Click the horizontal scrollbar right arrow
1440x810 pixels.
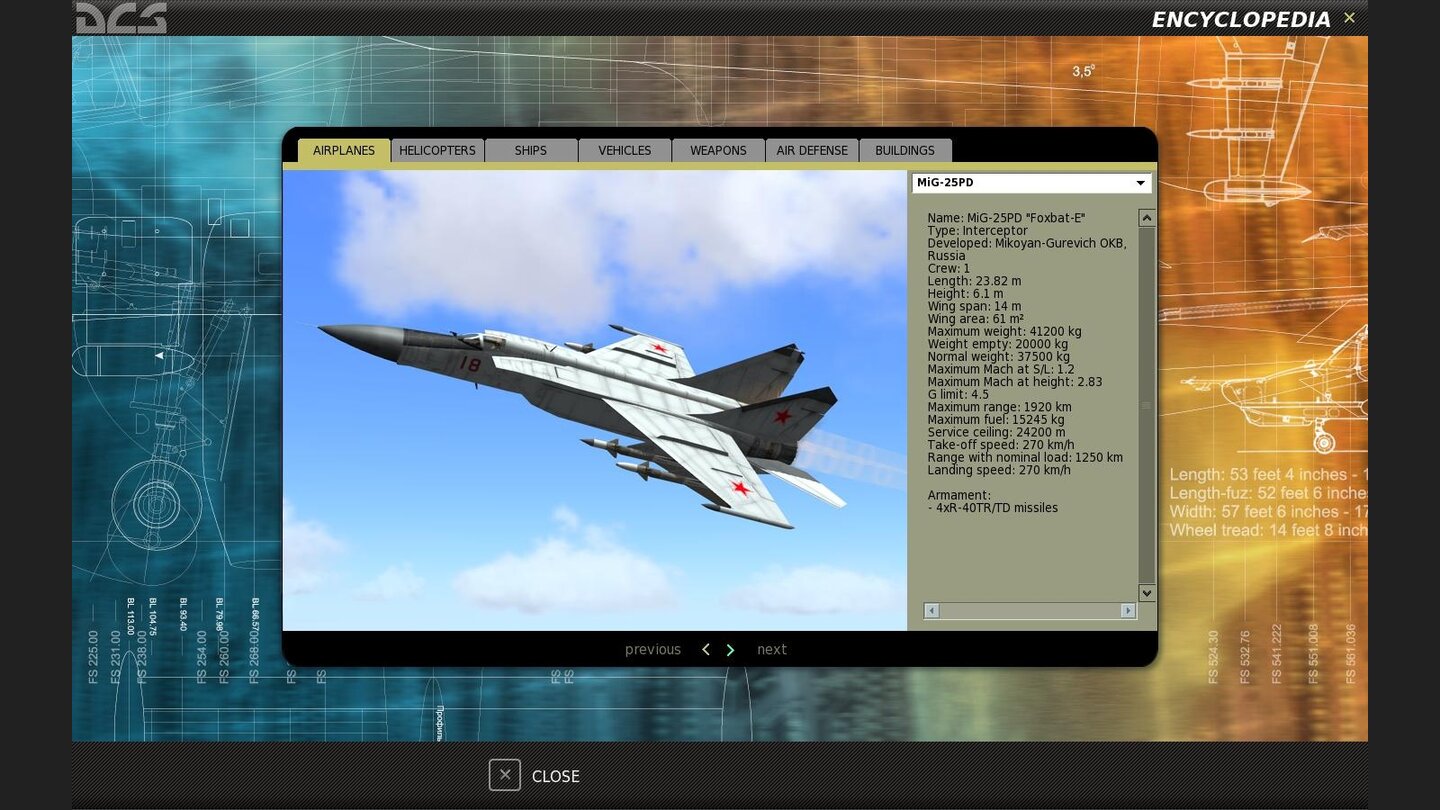pos(1128,610)
